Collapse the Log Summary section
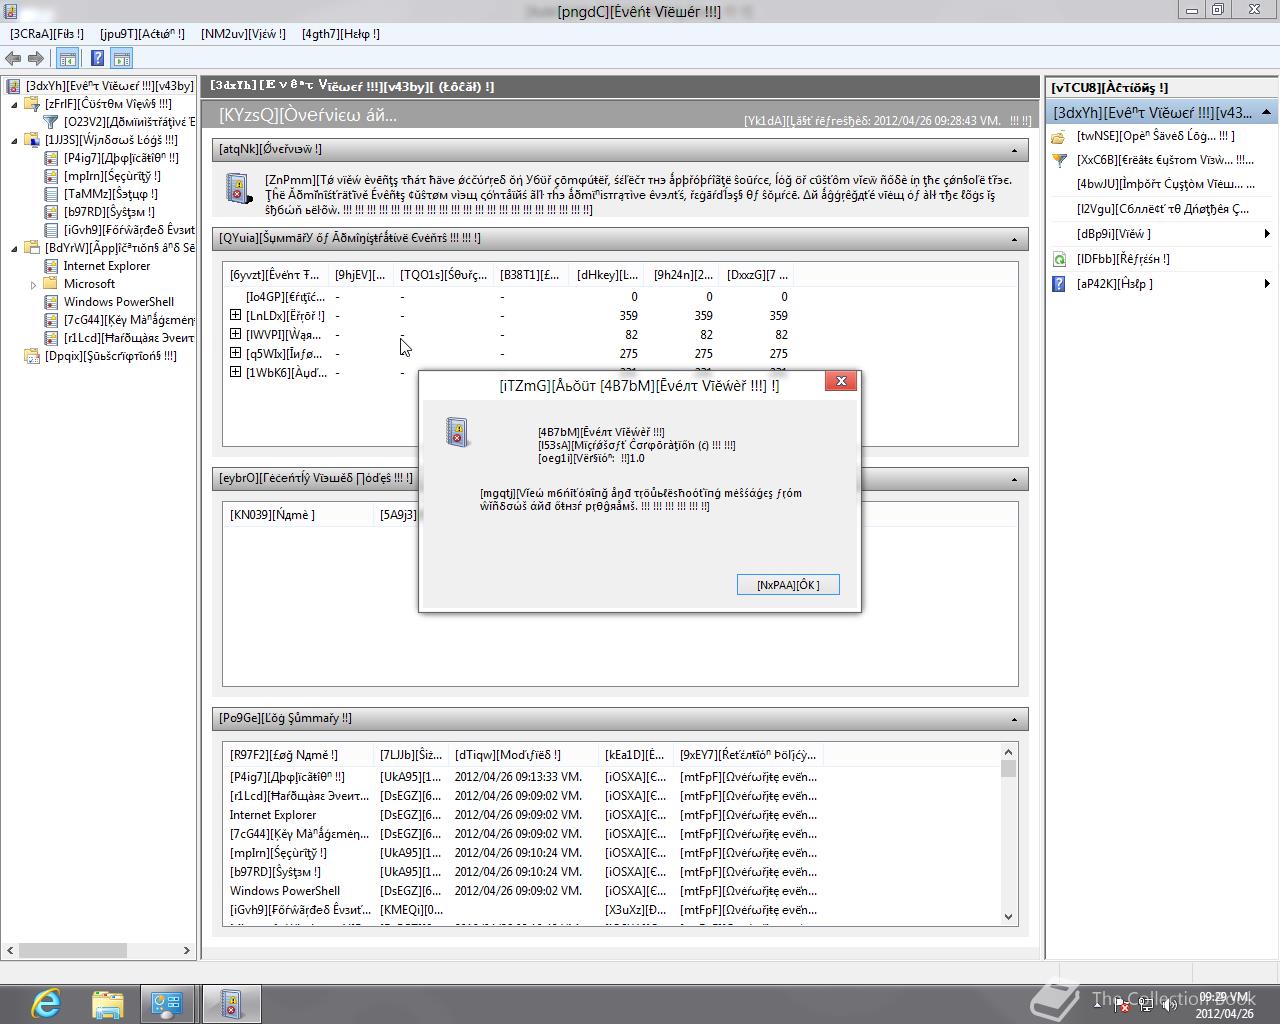This screenshot has height=1024, width=1280. 1014,719
